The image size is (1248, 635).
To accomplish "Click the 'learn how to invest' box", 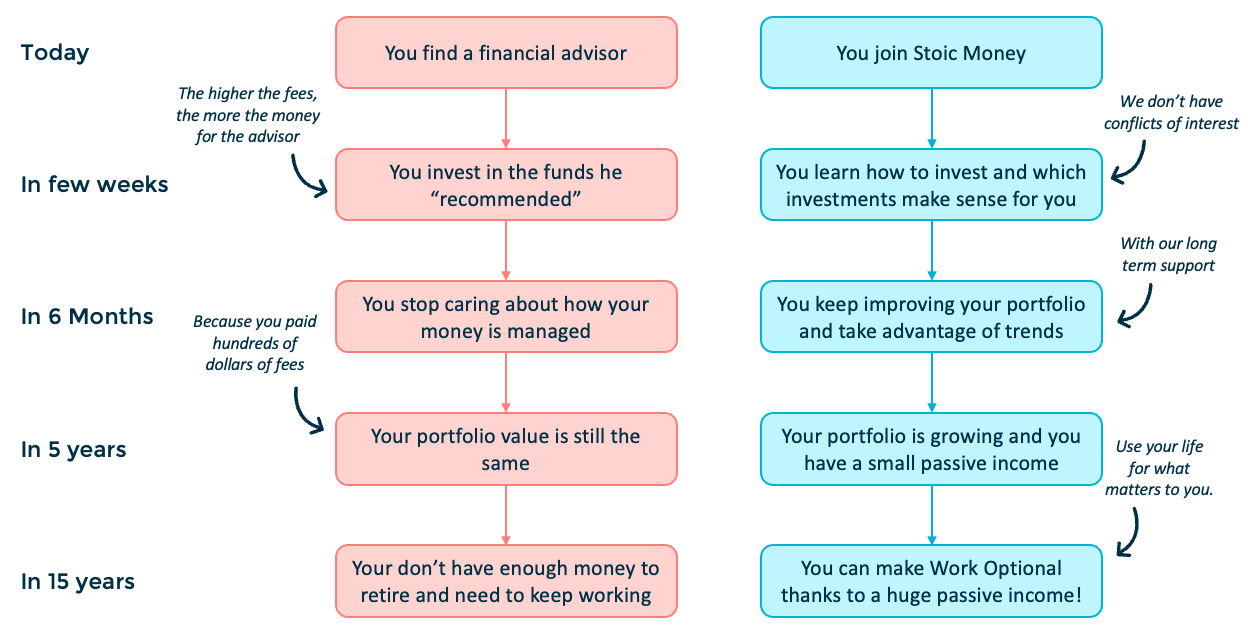I will (x=931, y=185).
